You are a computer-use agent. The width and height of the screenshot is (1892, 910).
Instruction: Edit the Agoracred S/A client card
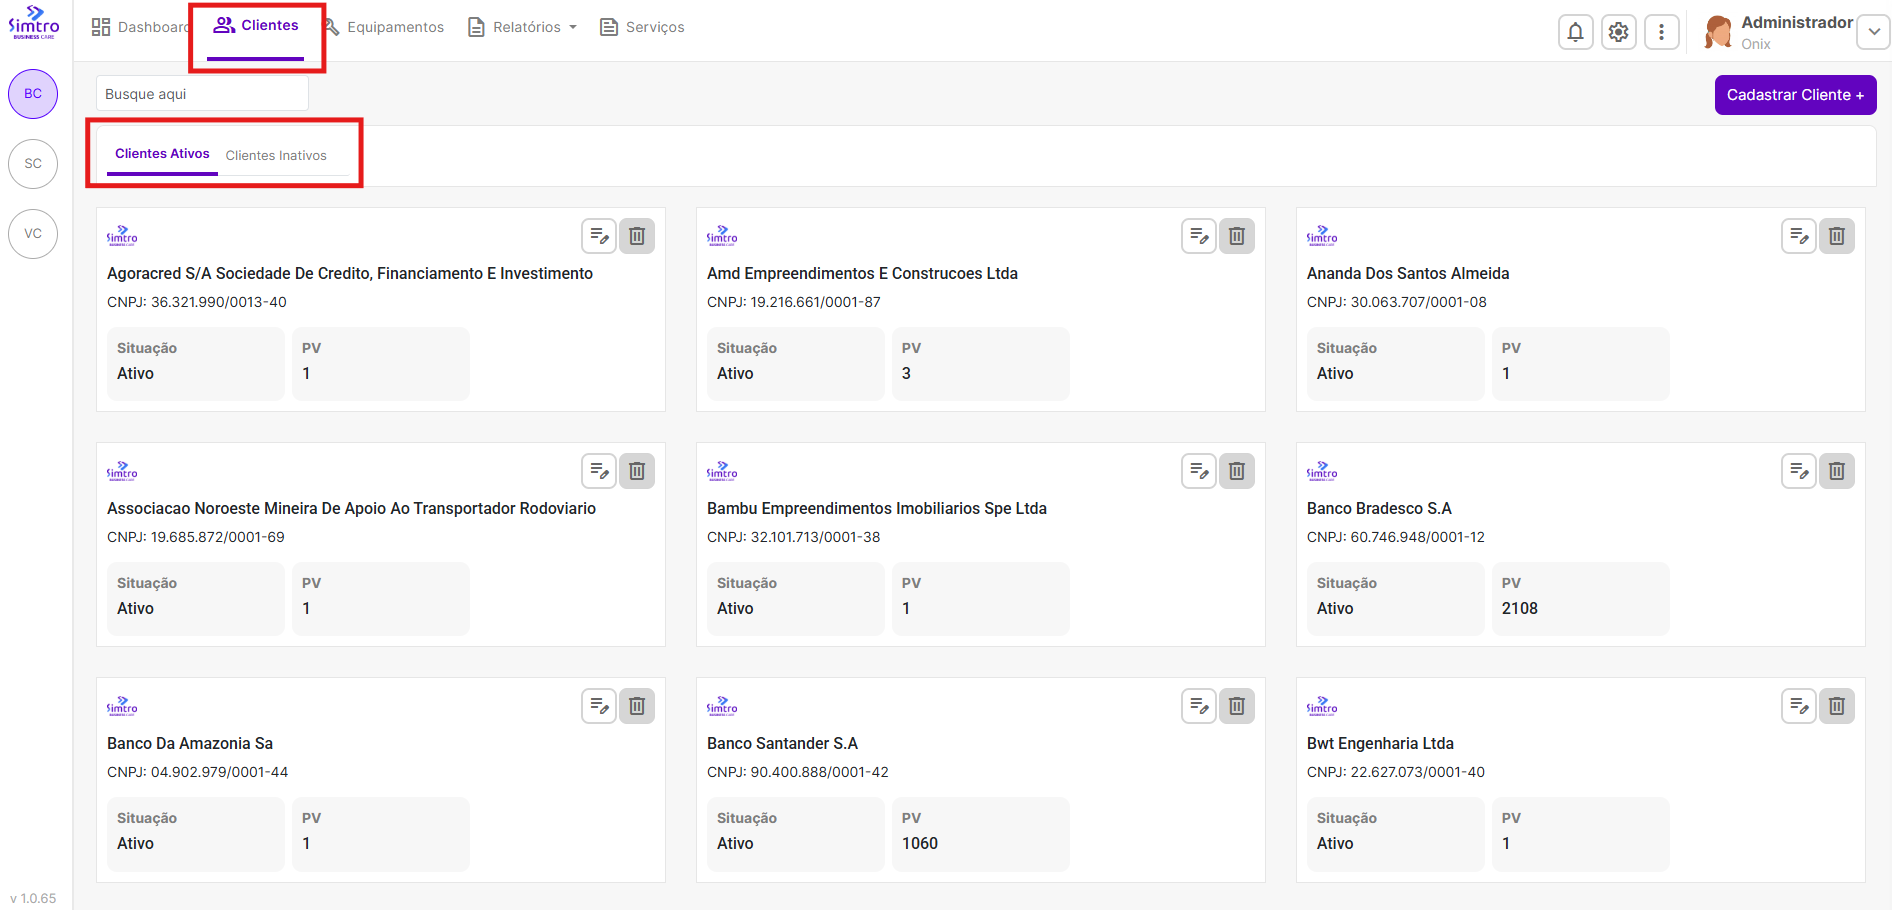coord(599,236)
